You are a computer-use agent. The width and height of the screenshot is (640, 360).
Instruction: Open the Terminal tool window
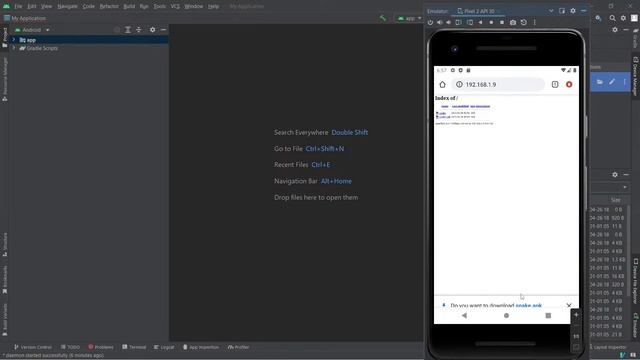[x=134, y=347]
